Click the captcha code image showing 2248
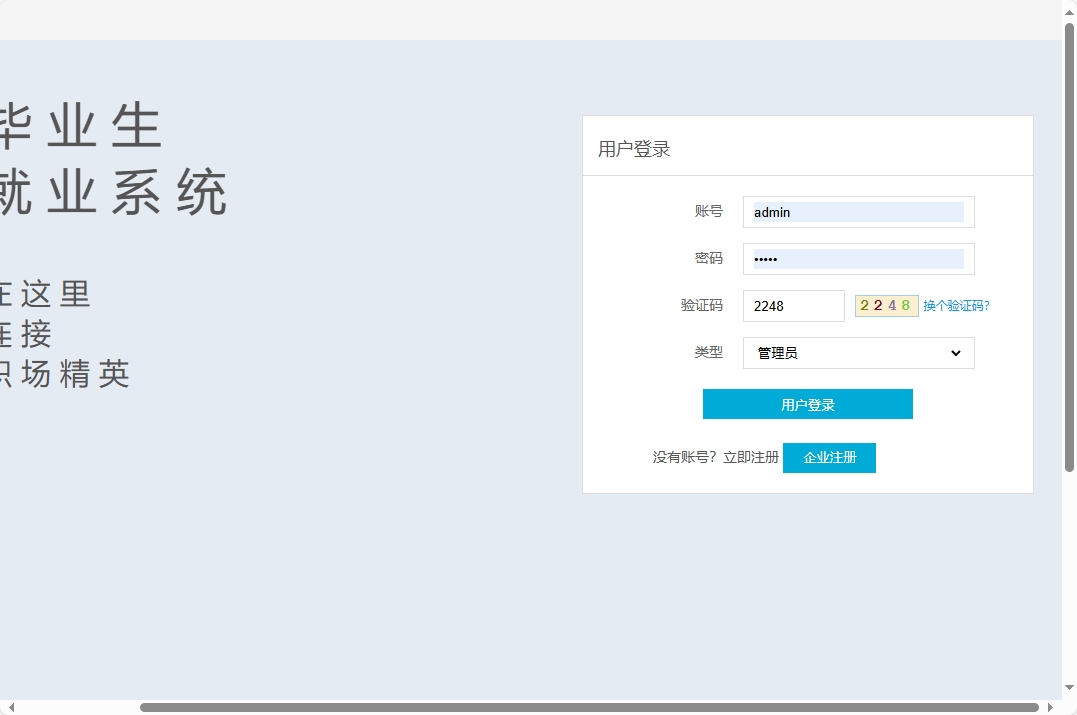 (886, 305)
